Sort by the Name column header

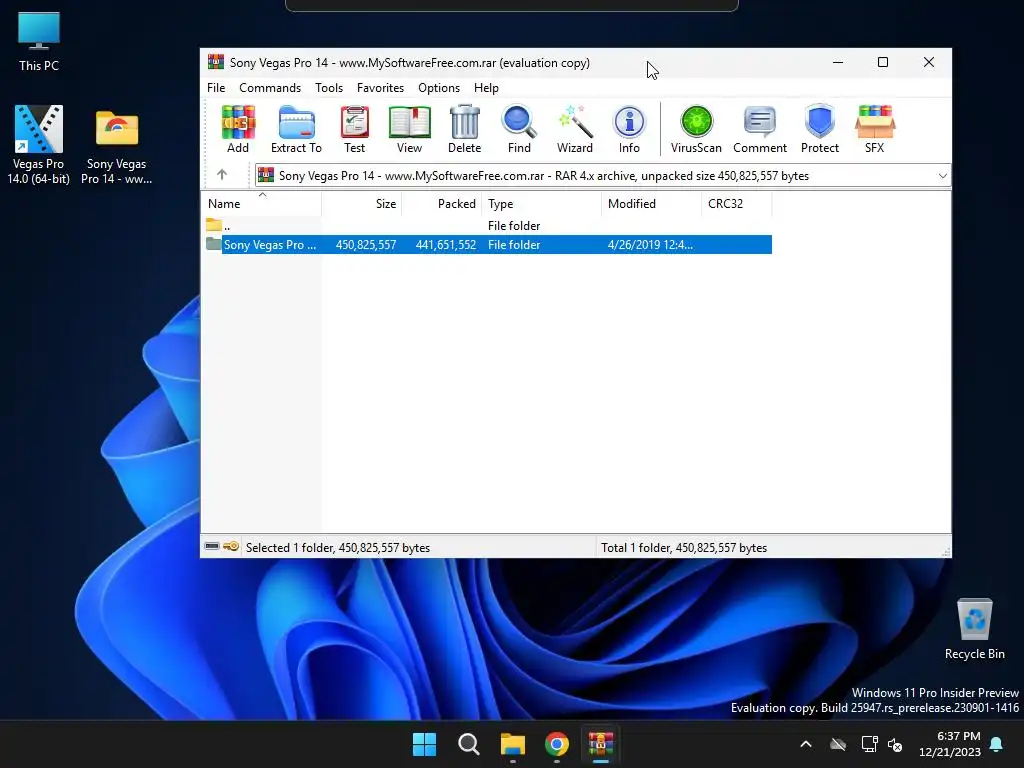[261, 204]
